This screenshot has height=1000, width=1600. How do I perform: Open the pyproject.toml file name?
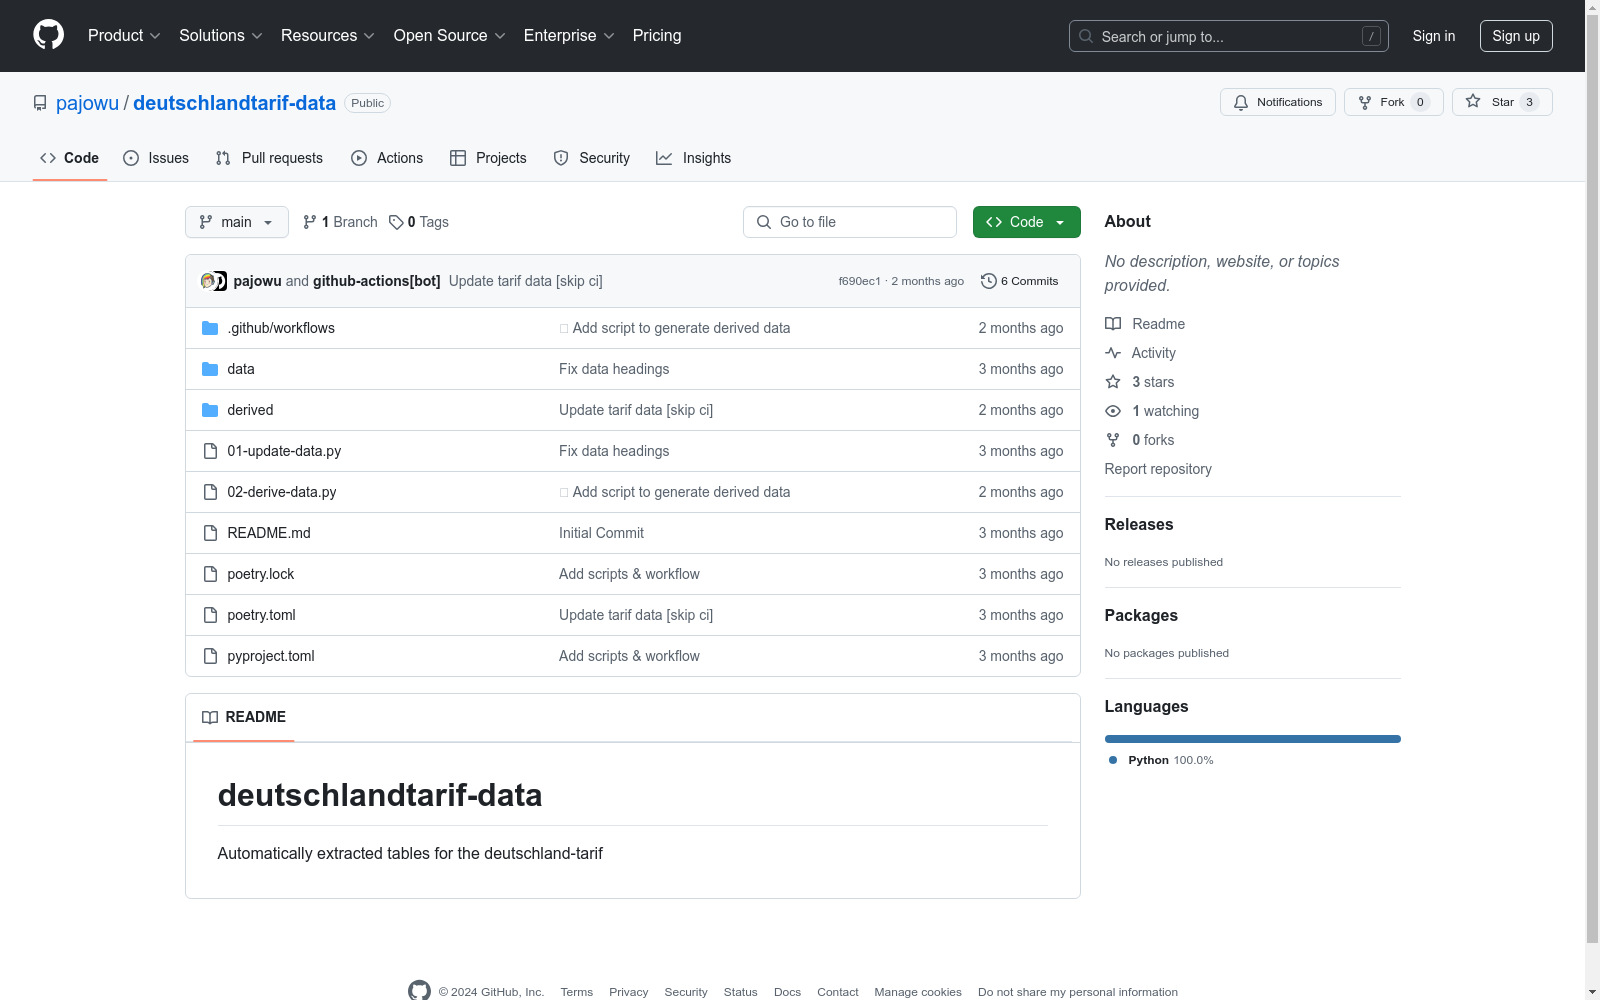271,656
